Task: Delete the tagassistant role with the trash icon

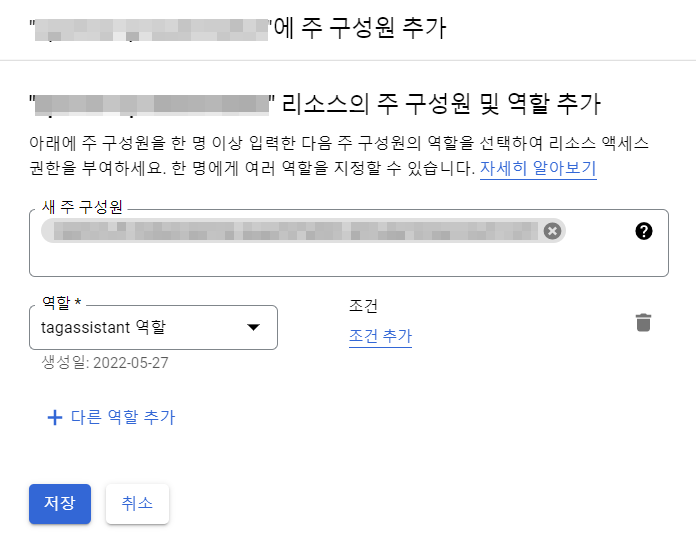Action: pos(644,322)
